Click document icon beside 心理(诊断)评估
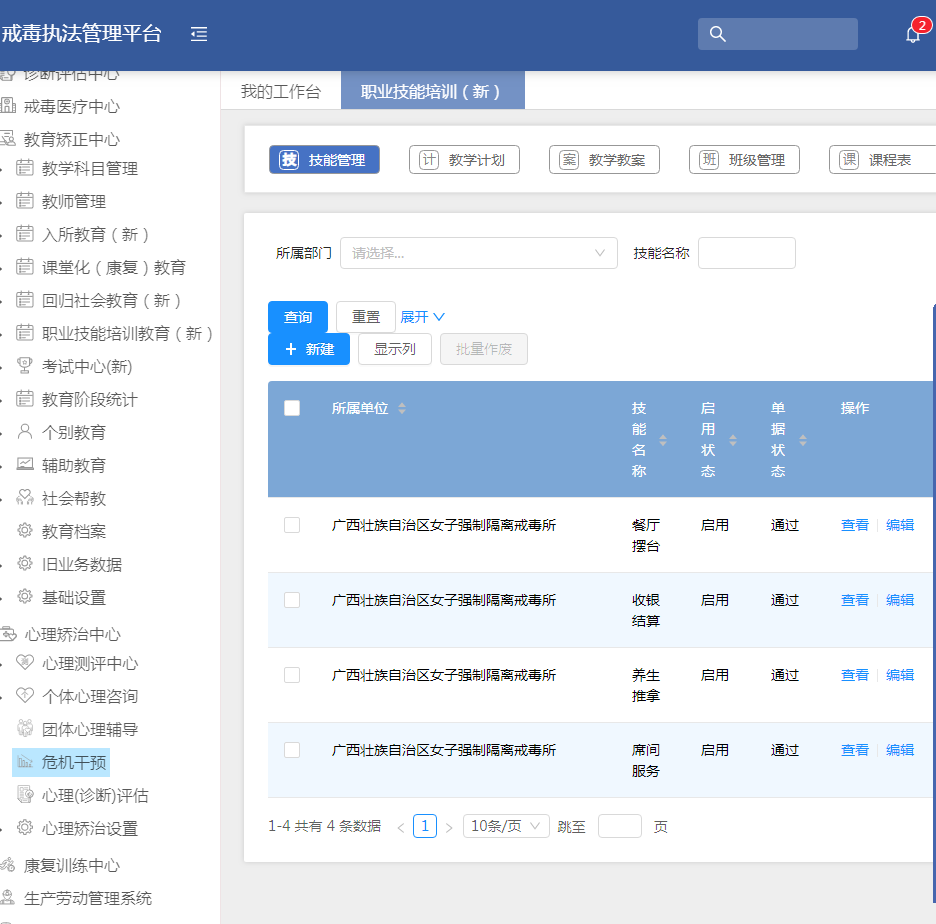936x924 pixels. click(24, 794)
